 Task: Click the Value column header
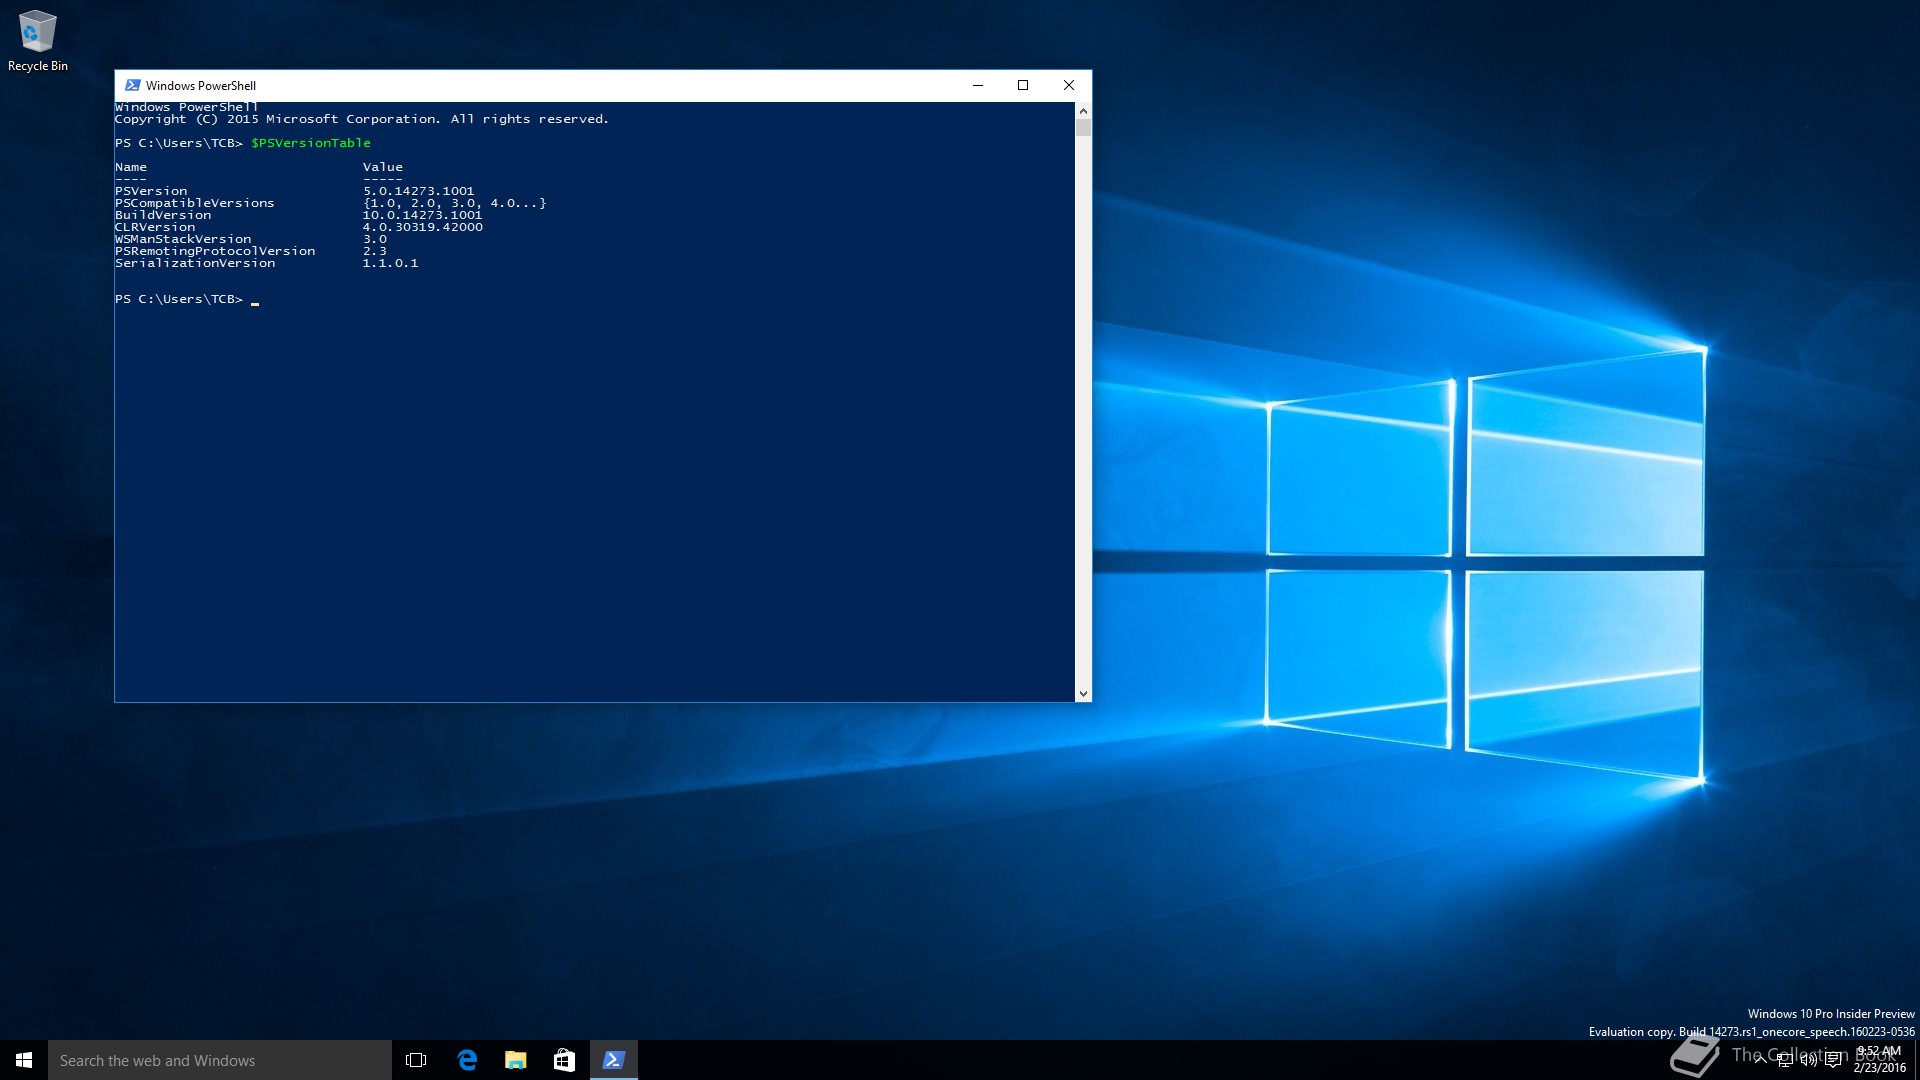coord(383,167)
